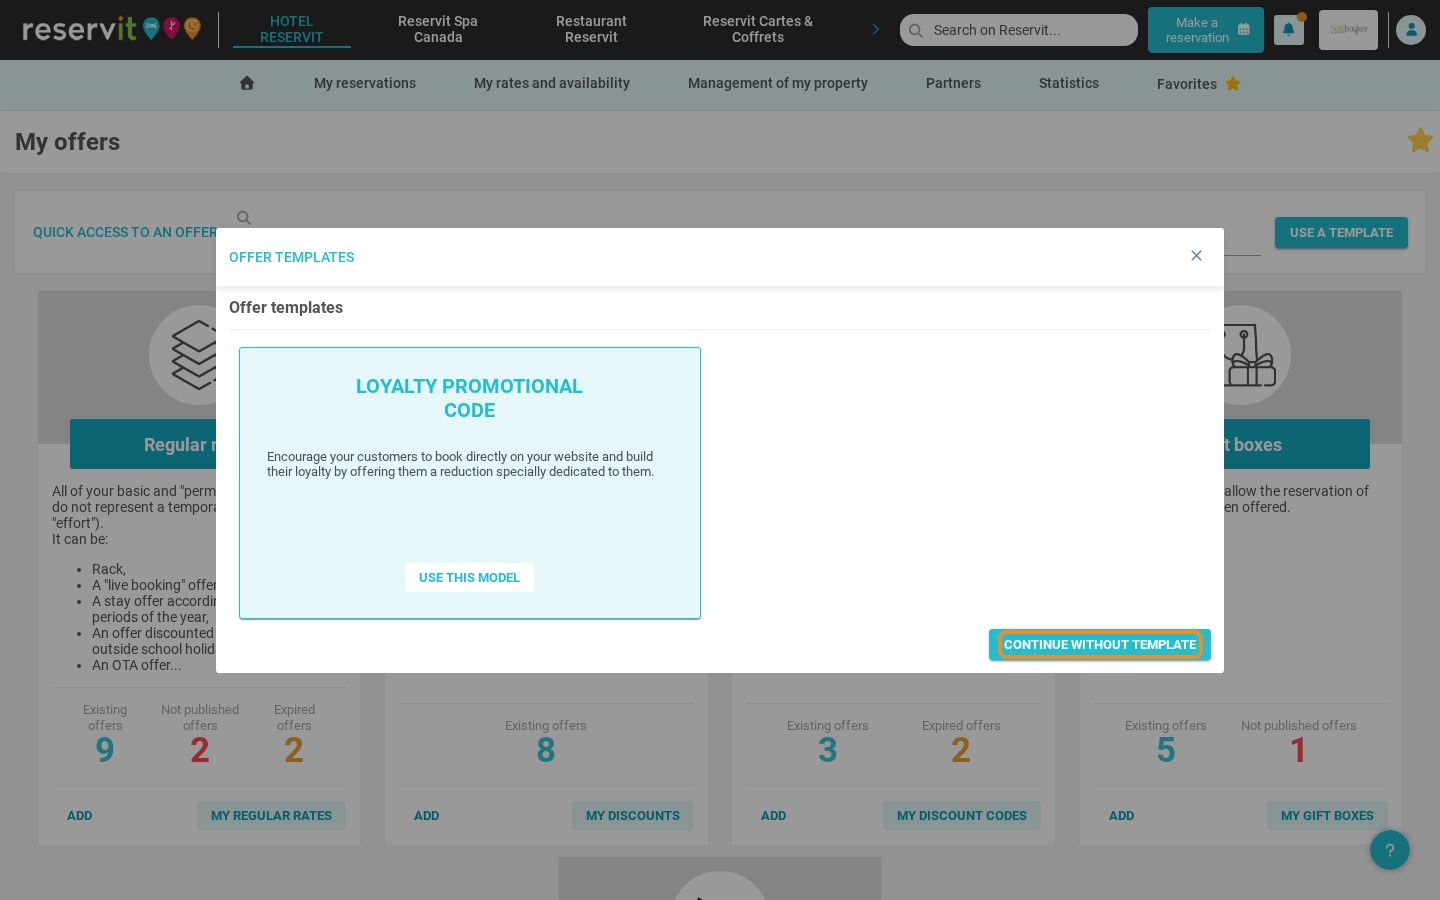This screenshot has width=1440, height=900.
Task: Click the gift box category icon
Action: click(x=1250, y=357)
